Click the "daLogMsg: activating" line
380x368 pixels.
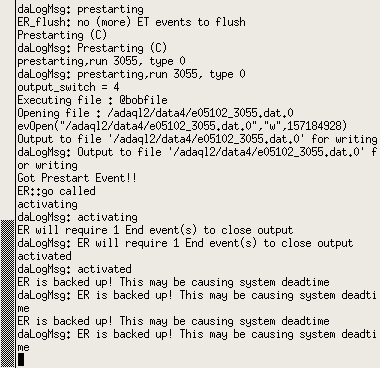click(77, 217)
